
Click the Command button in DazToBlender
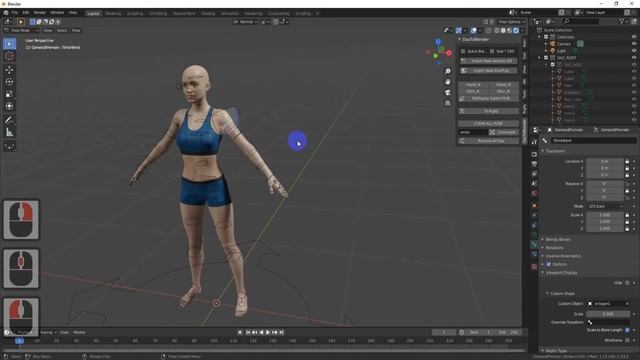(x=503, y=132)
